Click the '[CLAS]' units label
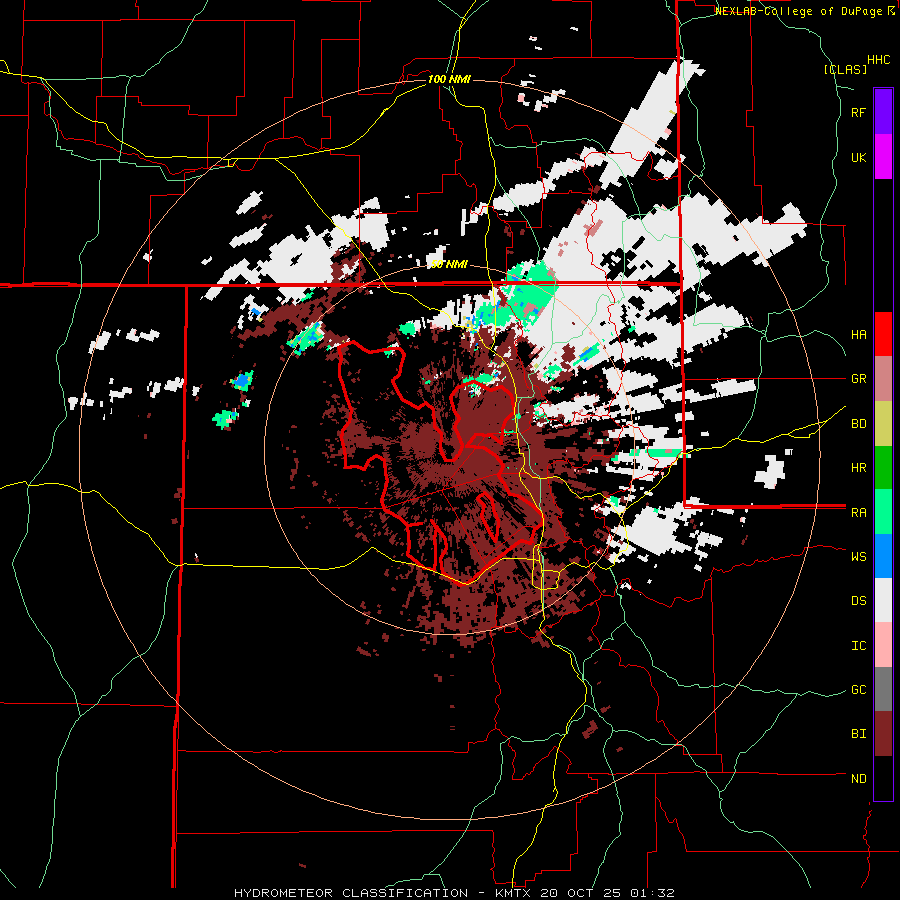 pos(845,69)
